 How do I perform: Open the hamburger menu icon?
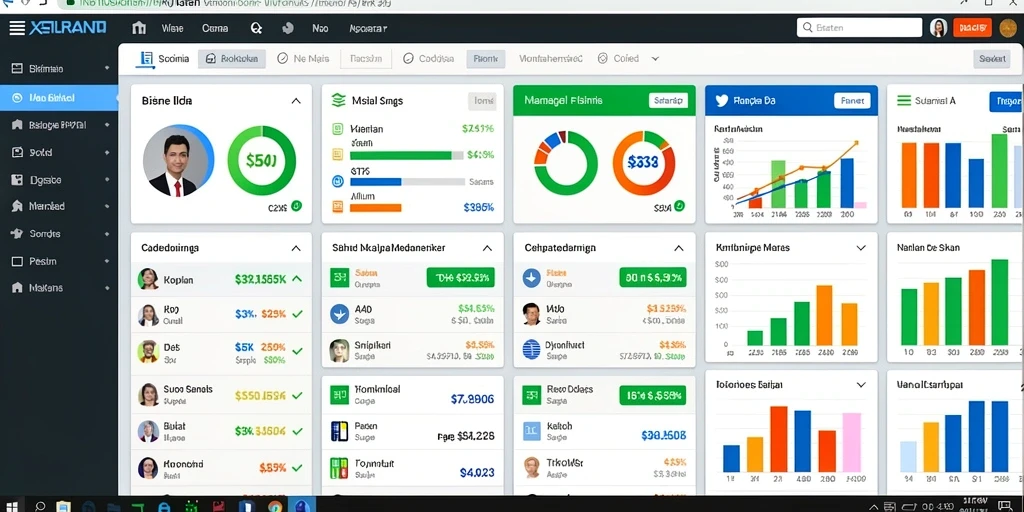17,28
